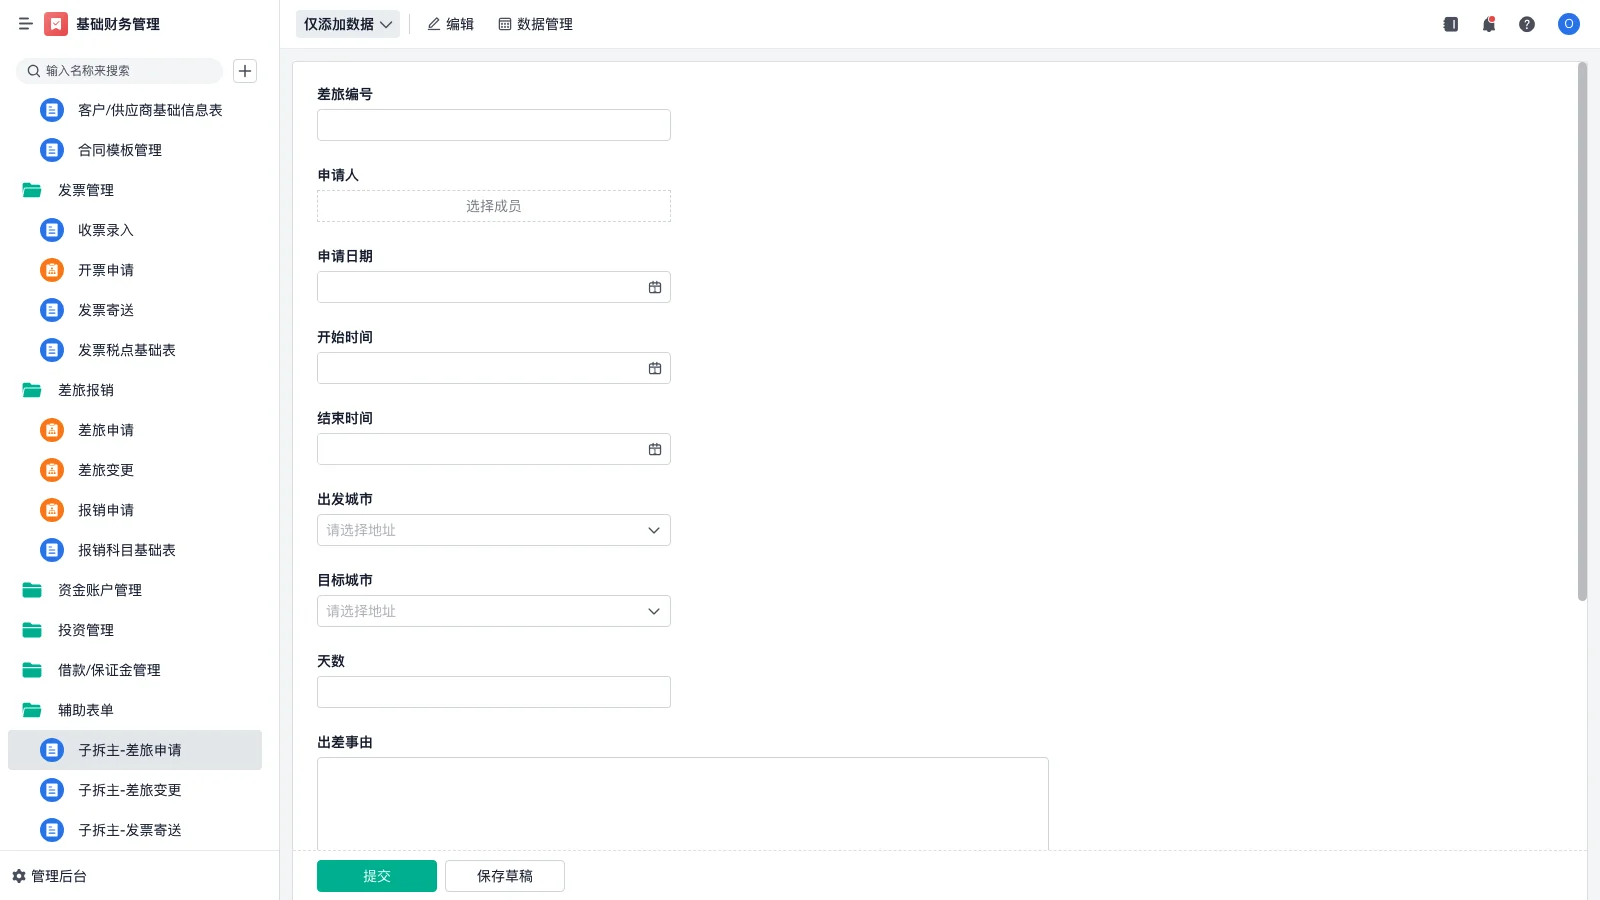Click the 选择成员 applicant selector
The width and height of the screenshot is (1600, 900).
pos(493,206)
